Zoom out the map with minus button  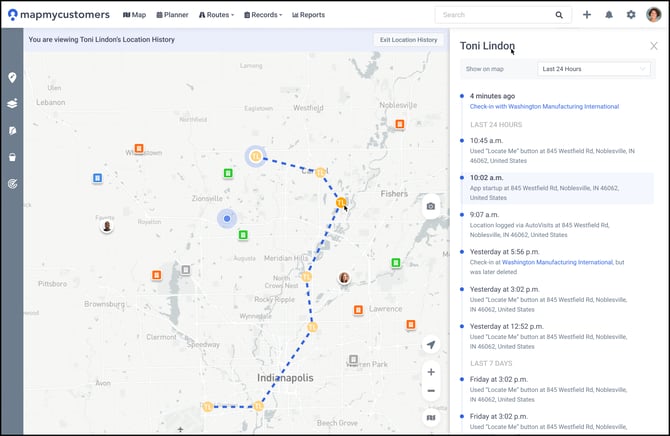(x=430, y=391)
